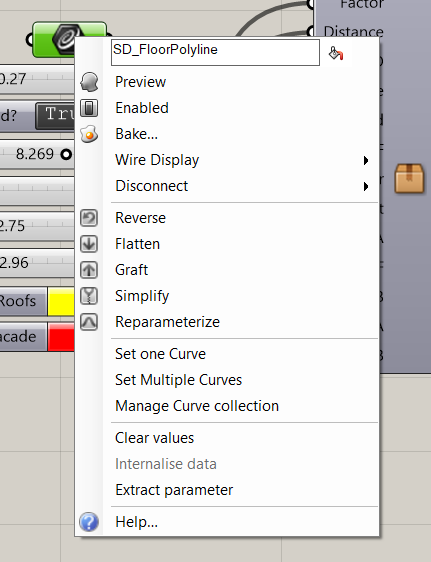Click the SD_FloorPolyline name field
This screenshot has height=562, width=431.
click(x=215, y=52)
